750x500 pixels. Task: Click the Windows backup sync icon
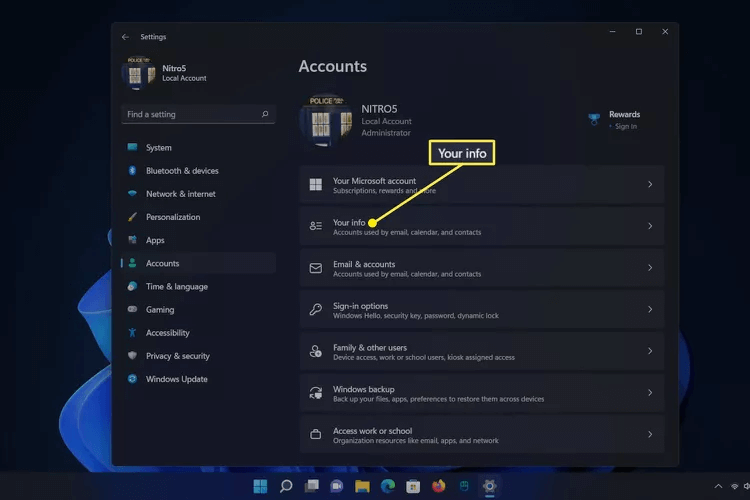[316, 393]
